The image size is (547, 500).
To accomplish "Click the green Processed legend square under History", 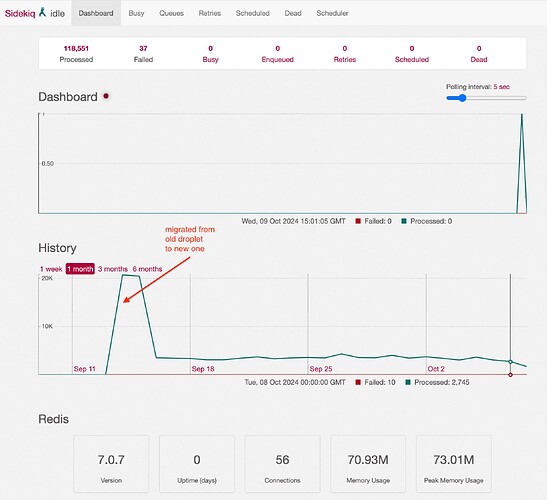I will coord(408,382).
